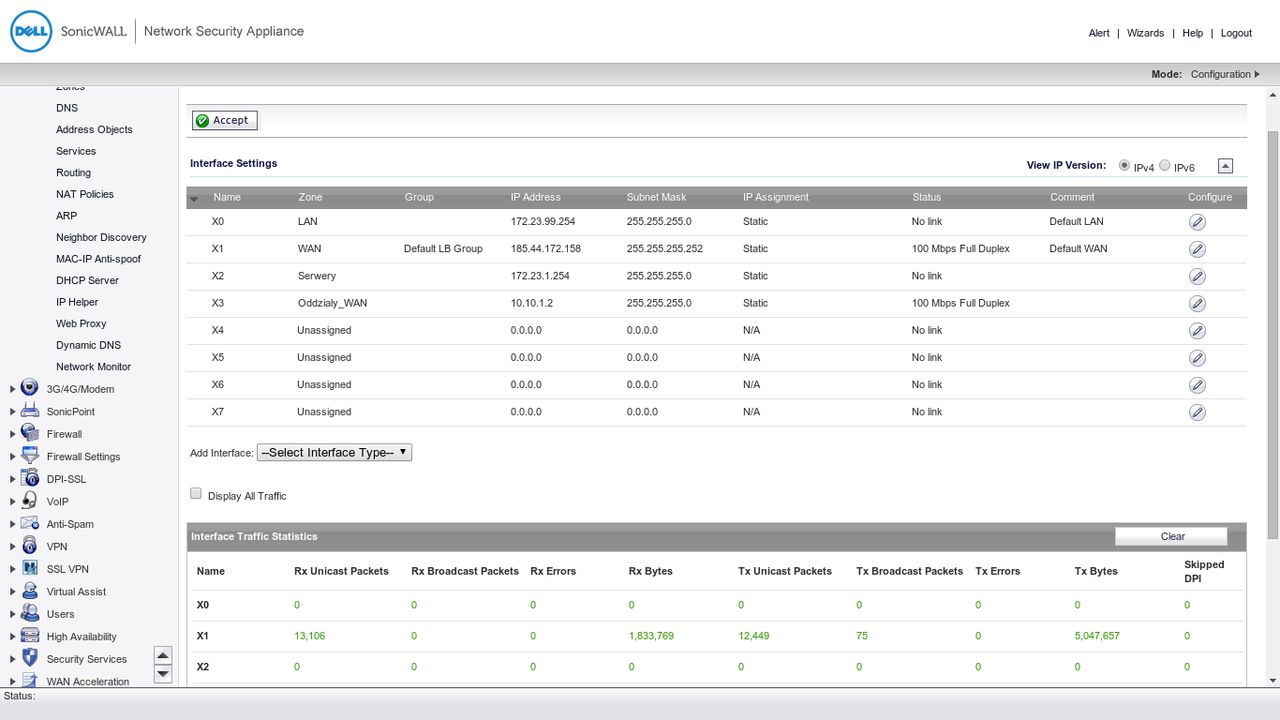Click IP address 185.44.172.158
The height and width of the screenshot is (720, 1280).
[x=545, y=248]
